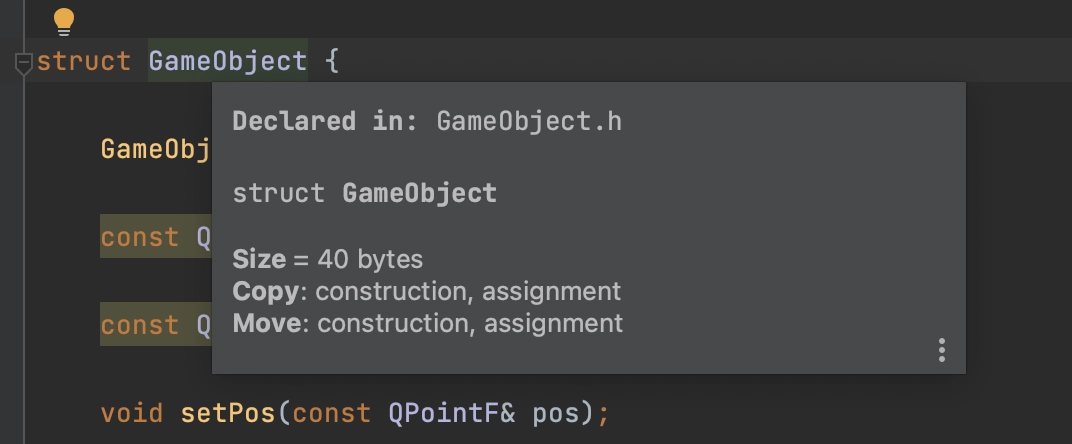Click the second highlighted const Q line
The image size is (1072, 444).
click(x=156, y=324)
